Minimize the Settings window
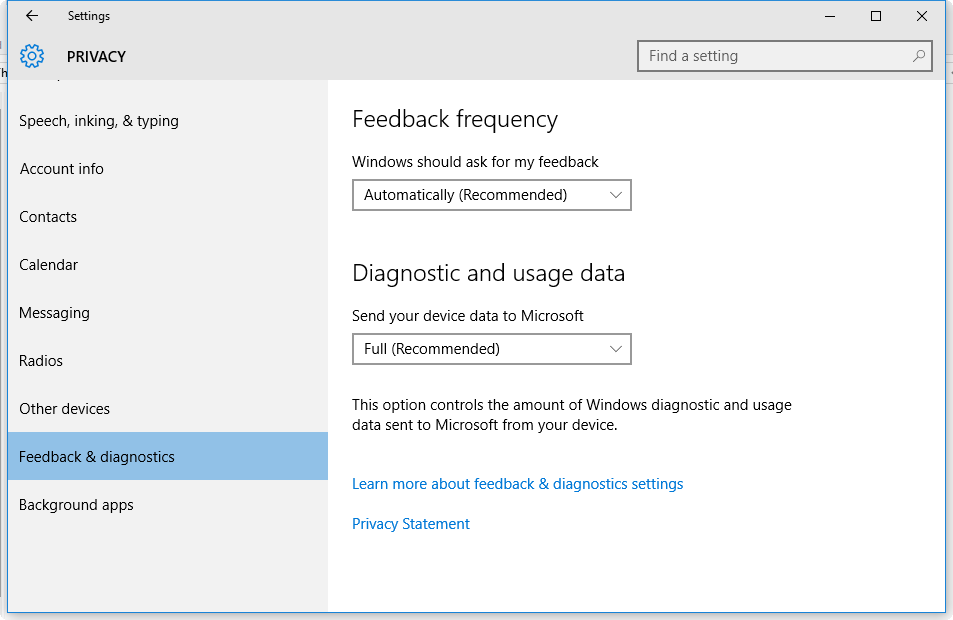The image size is (953, 620). [x=830, y=16]
